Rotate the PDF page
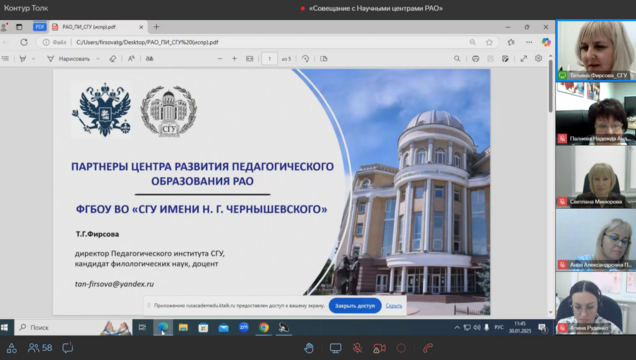 tap(305, 59)
